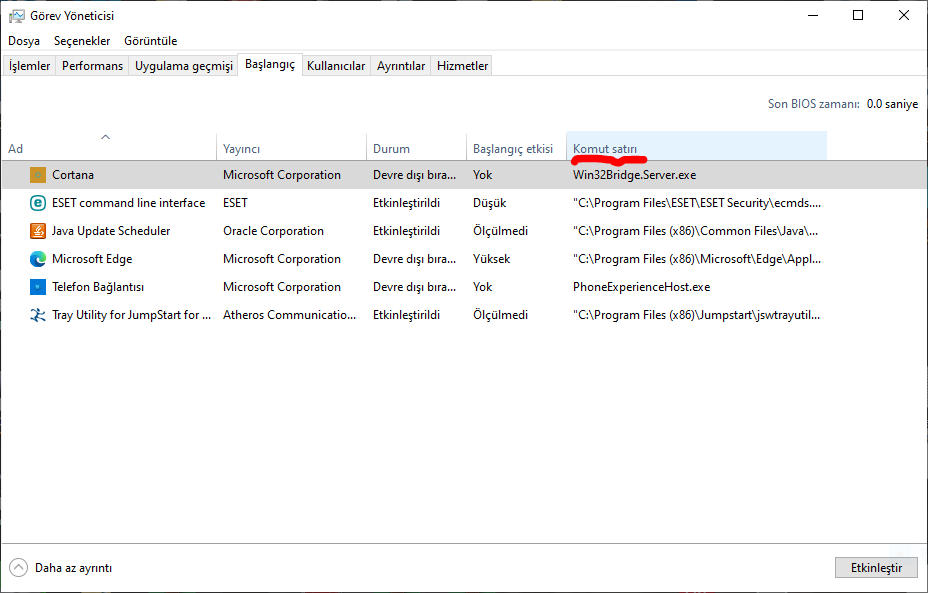The height and width of the screenshot is (593, 928).
Task: Switch to the Hizmetler tab
Action: [x=463, y=66]
